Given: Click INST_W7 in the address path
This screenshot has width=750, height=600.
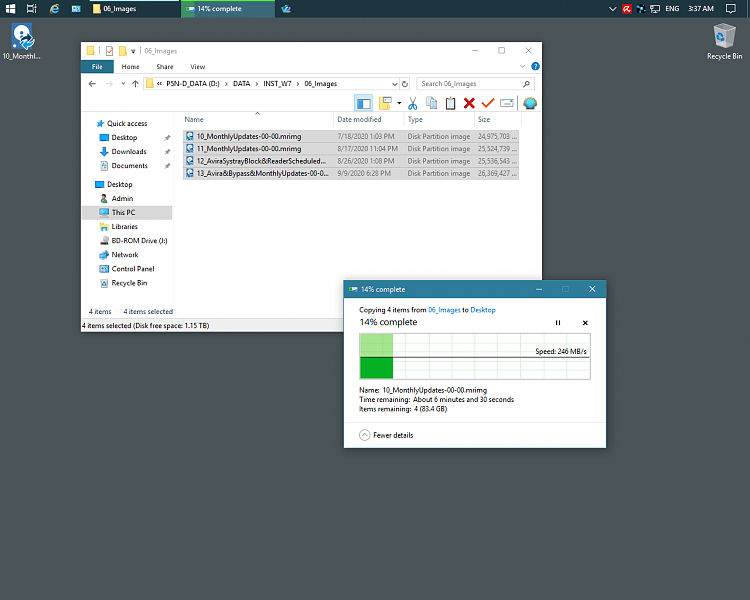Looking at the screenshot, I should 277,84.
